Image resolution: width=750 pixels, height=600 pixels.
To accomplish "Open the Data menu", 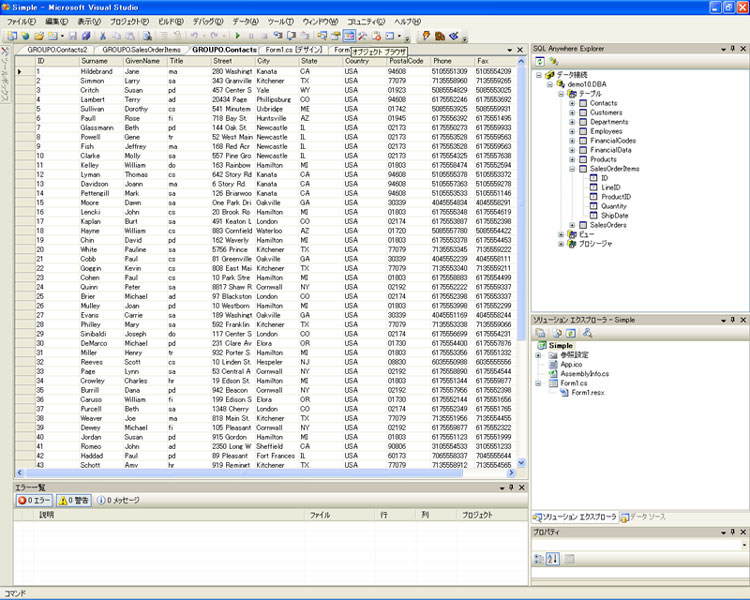I will pyautogui.click(x=245, y=22).
